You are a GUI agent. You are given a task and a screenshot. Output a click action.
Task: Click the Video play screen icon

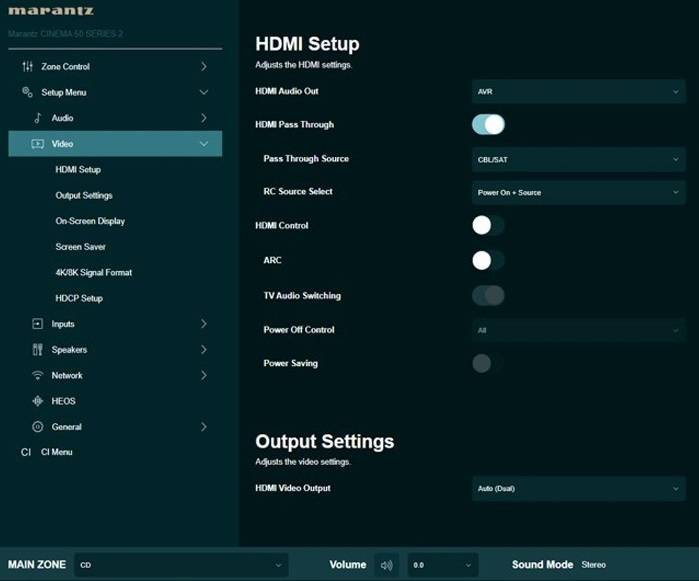pos(38,144)
